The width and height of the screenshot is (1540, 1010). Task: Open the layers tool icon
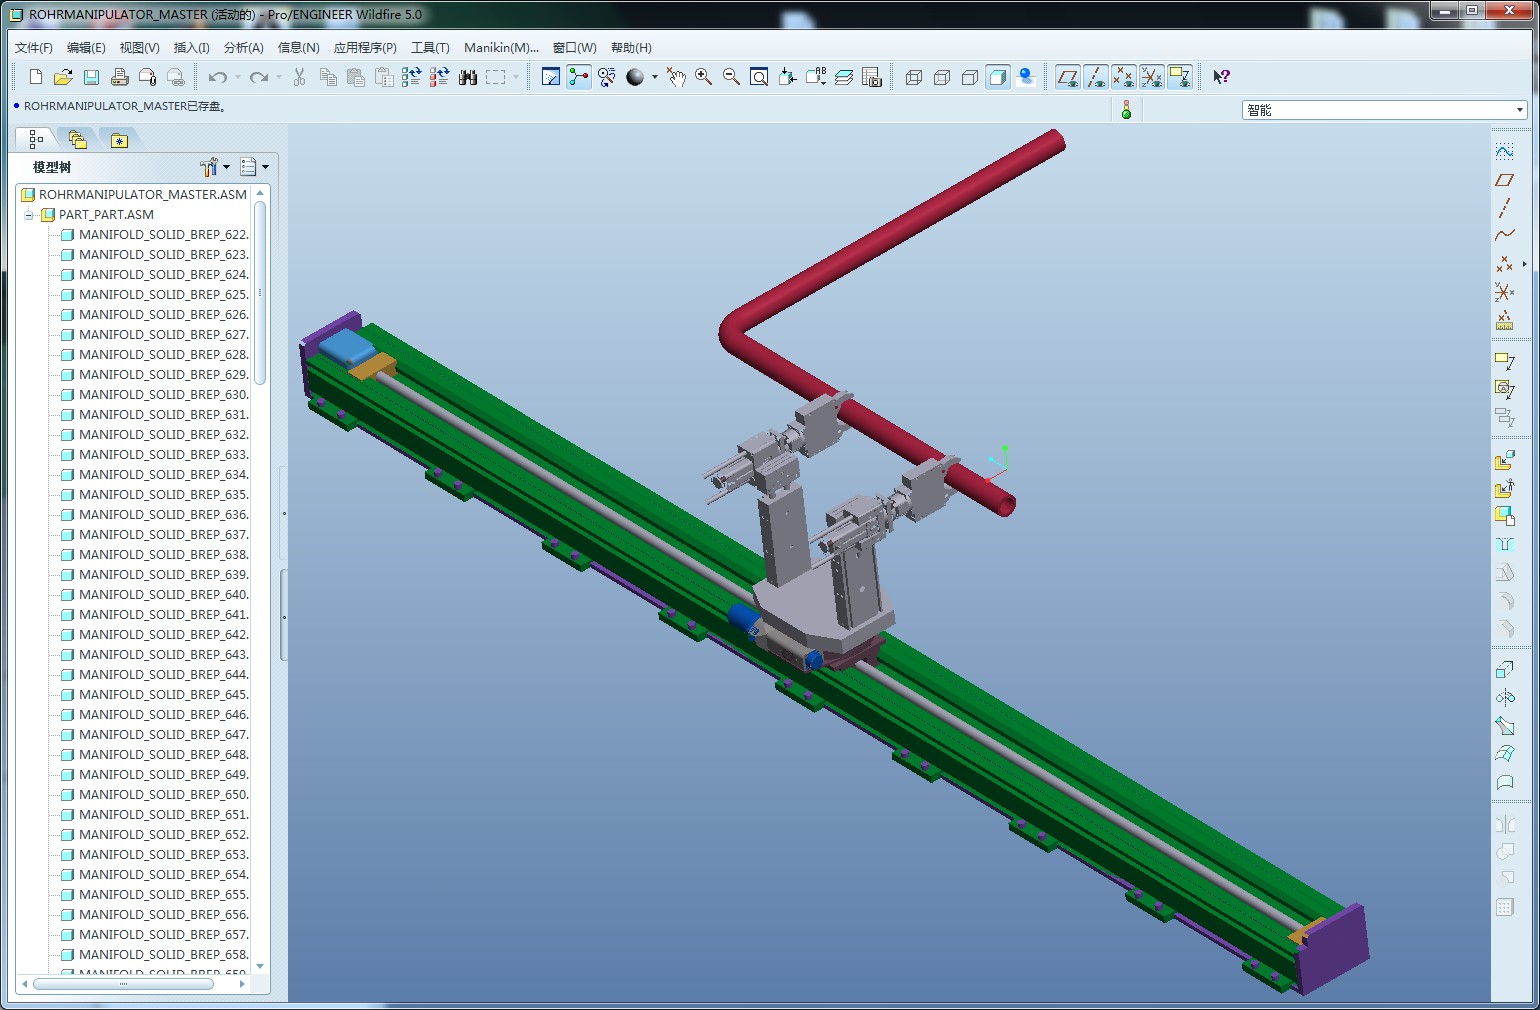pyautogui.click(x=844, y=77)
